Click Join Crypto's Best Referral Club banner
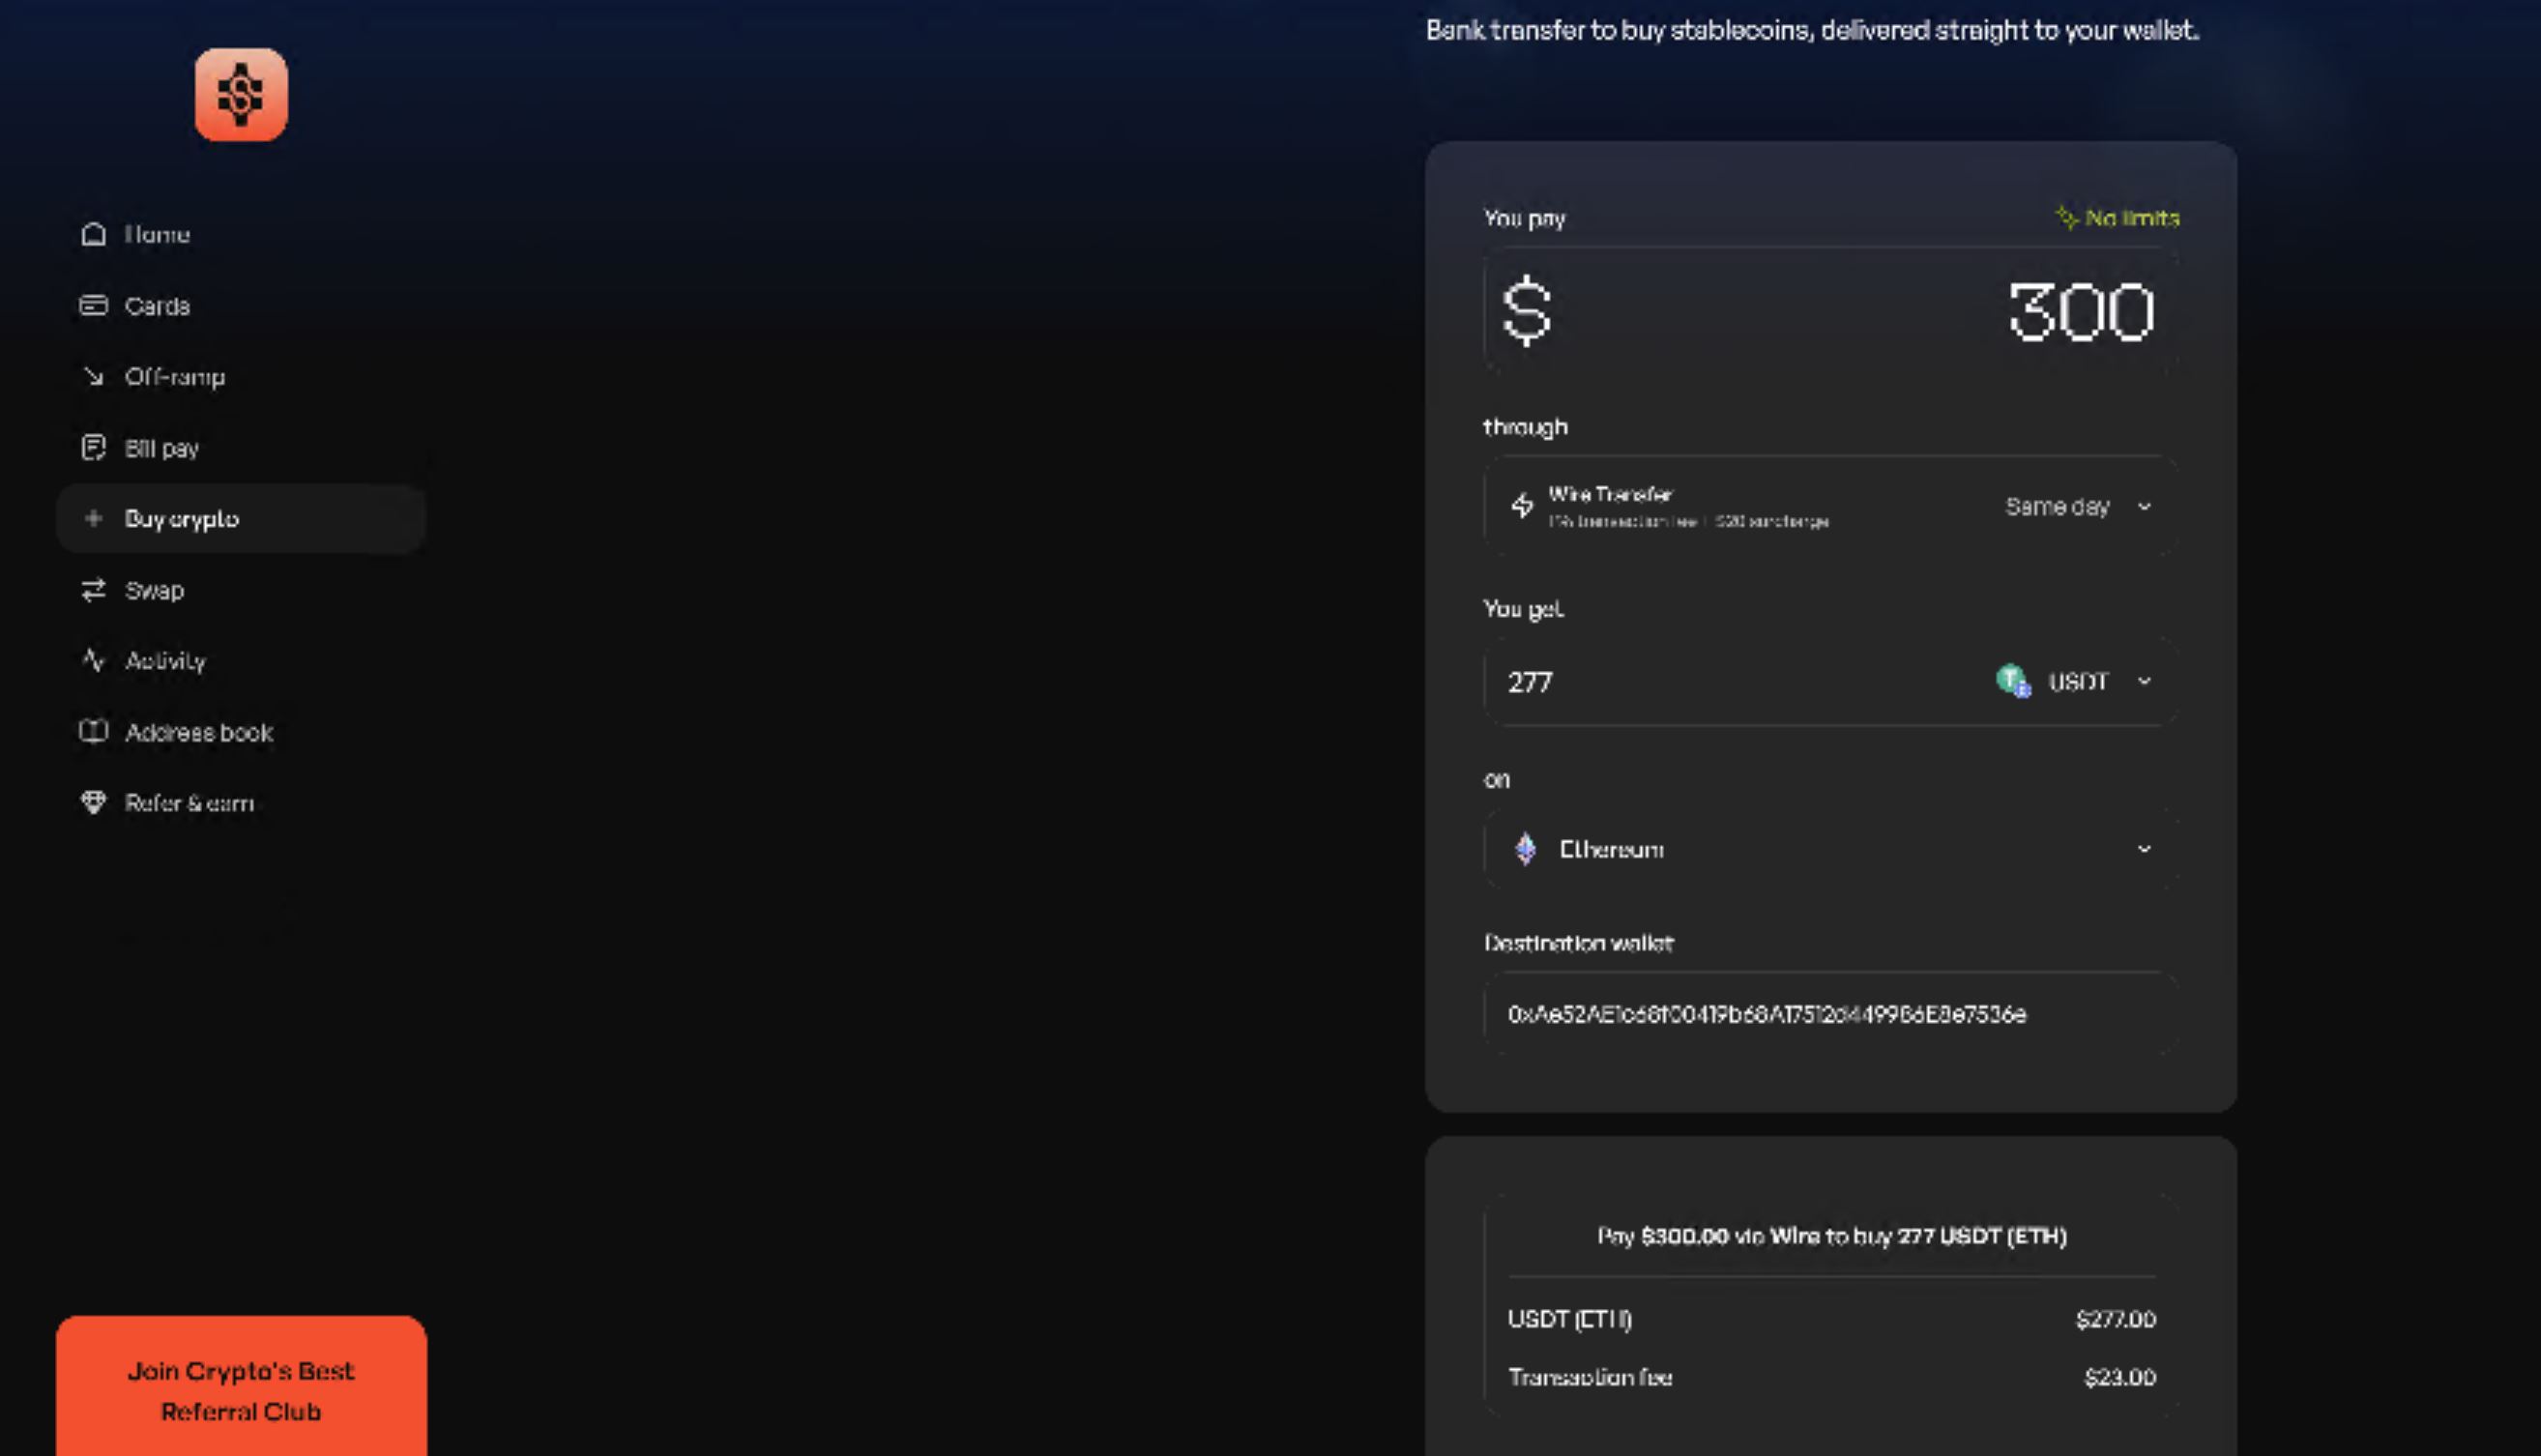 click(240, 1389)
